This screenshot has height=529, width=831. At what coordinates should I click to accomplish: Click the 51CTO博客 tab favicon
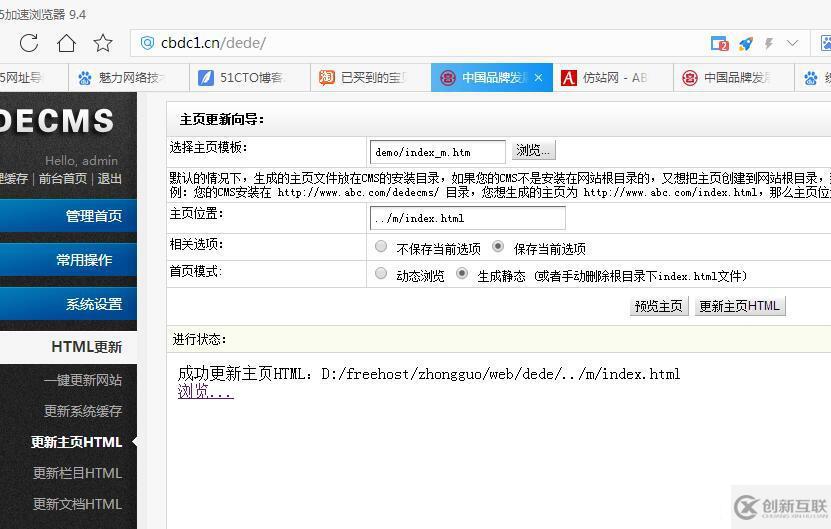(x=206, y=78)
